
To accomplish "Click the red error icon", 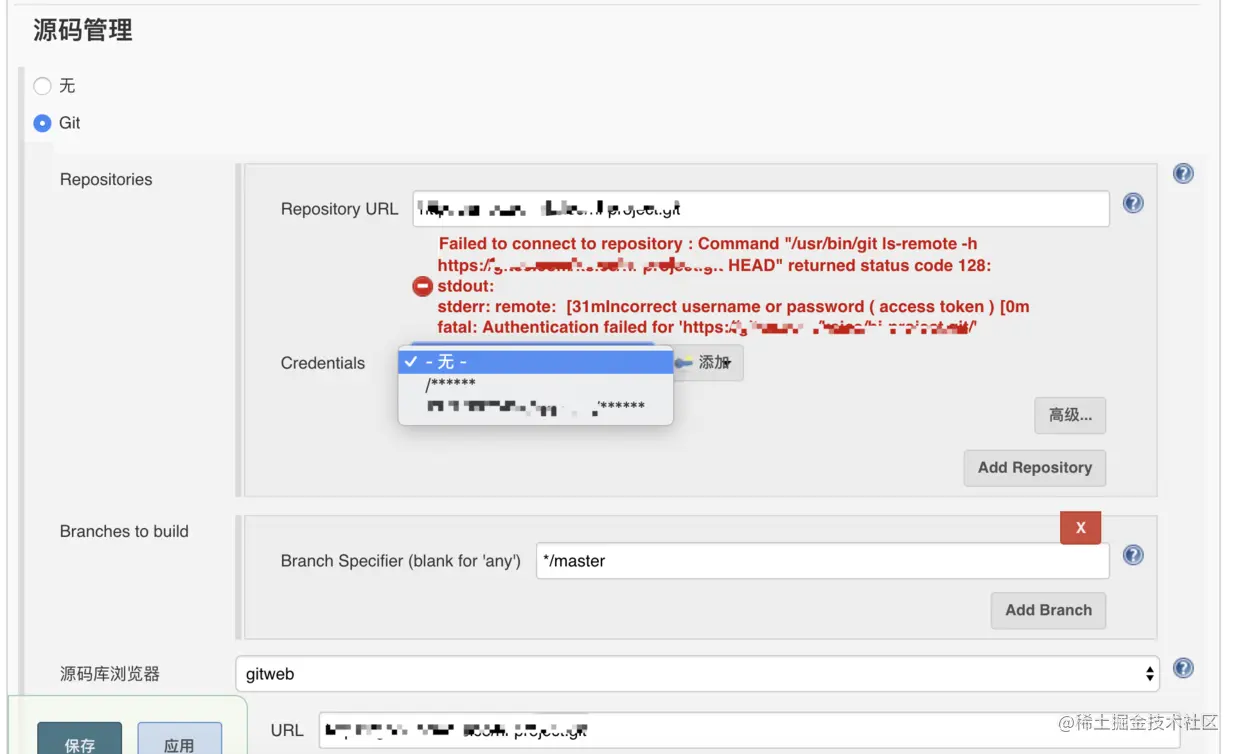I will coord(422,287).
